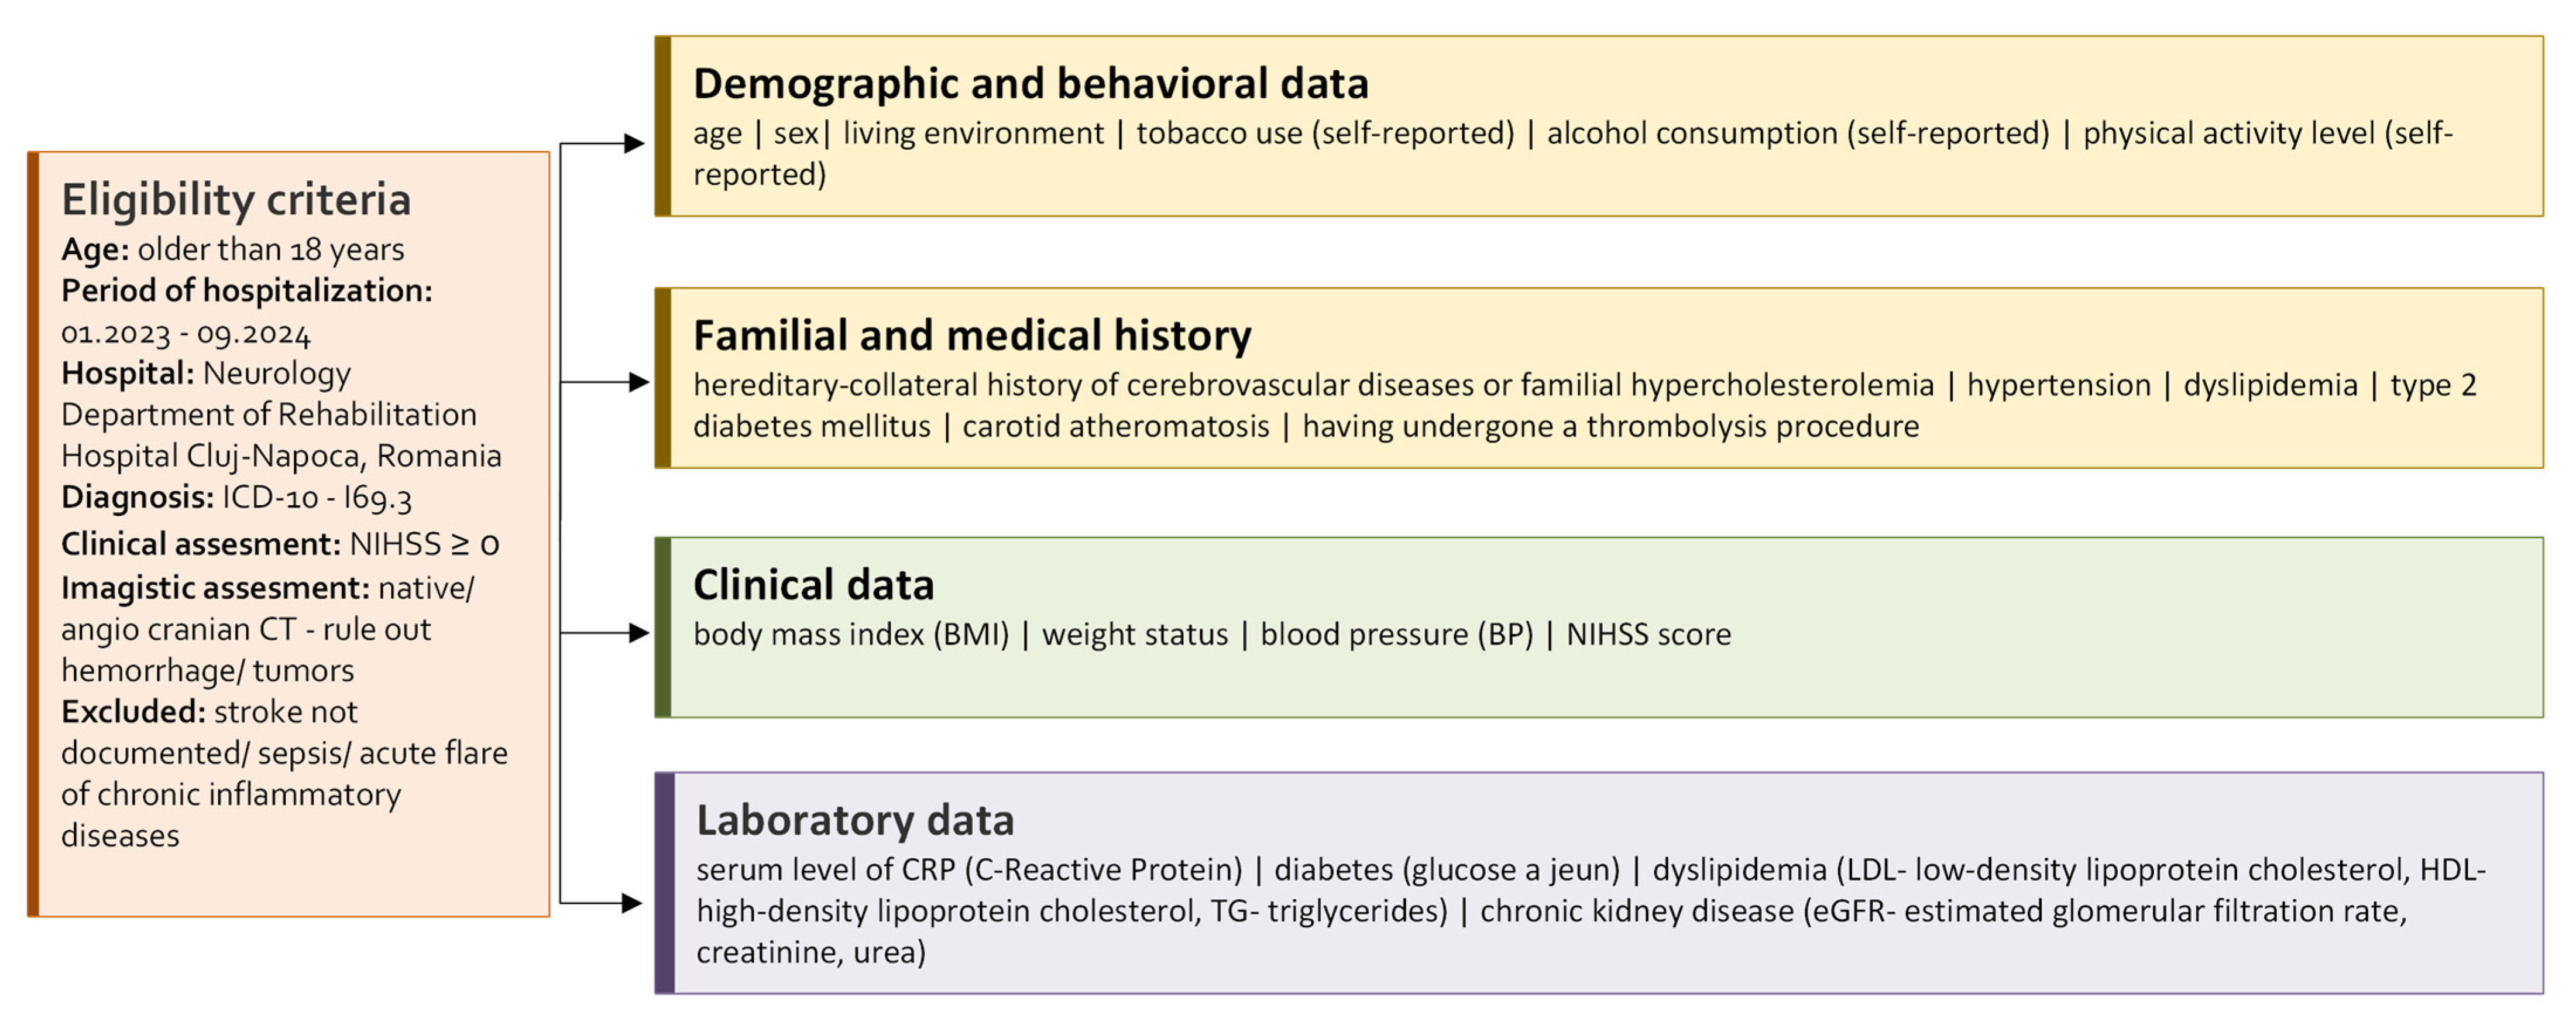This screenshot has height=1035, width=2576.
Task: Click 'serum level of CRP' text
Action: click(x=826, y=869)
